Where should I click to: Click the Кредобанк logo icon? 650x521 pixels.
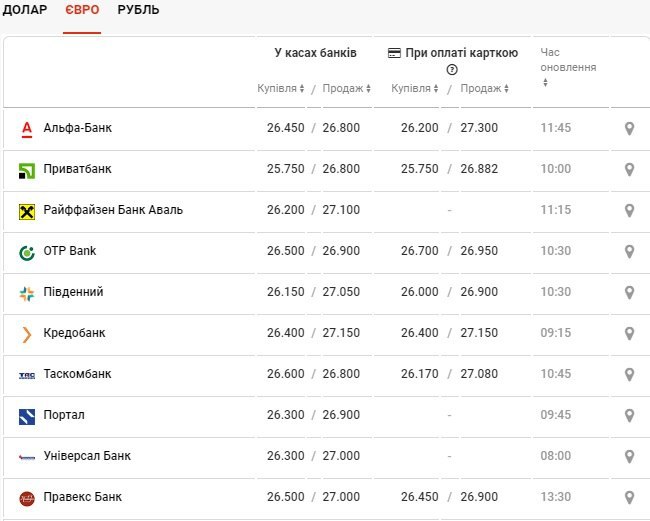coord(27,334)
